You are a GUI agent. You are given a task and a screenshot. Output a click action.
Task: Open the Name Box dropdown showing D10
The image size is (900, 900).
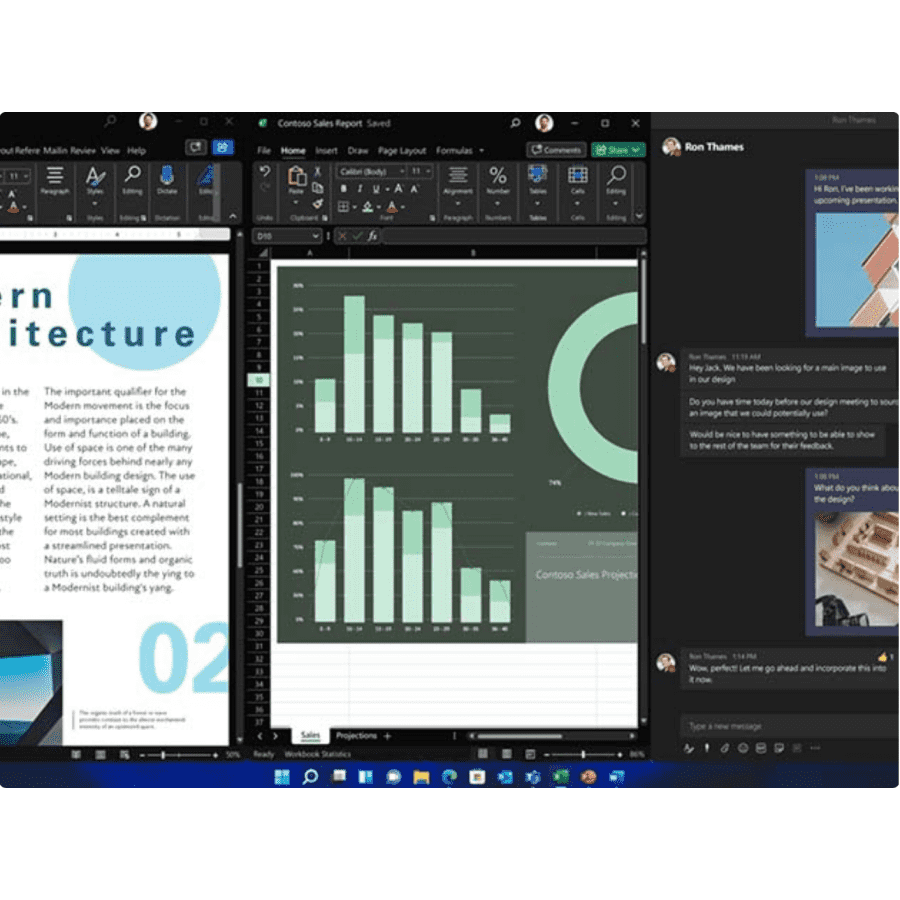pos(315,235)
